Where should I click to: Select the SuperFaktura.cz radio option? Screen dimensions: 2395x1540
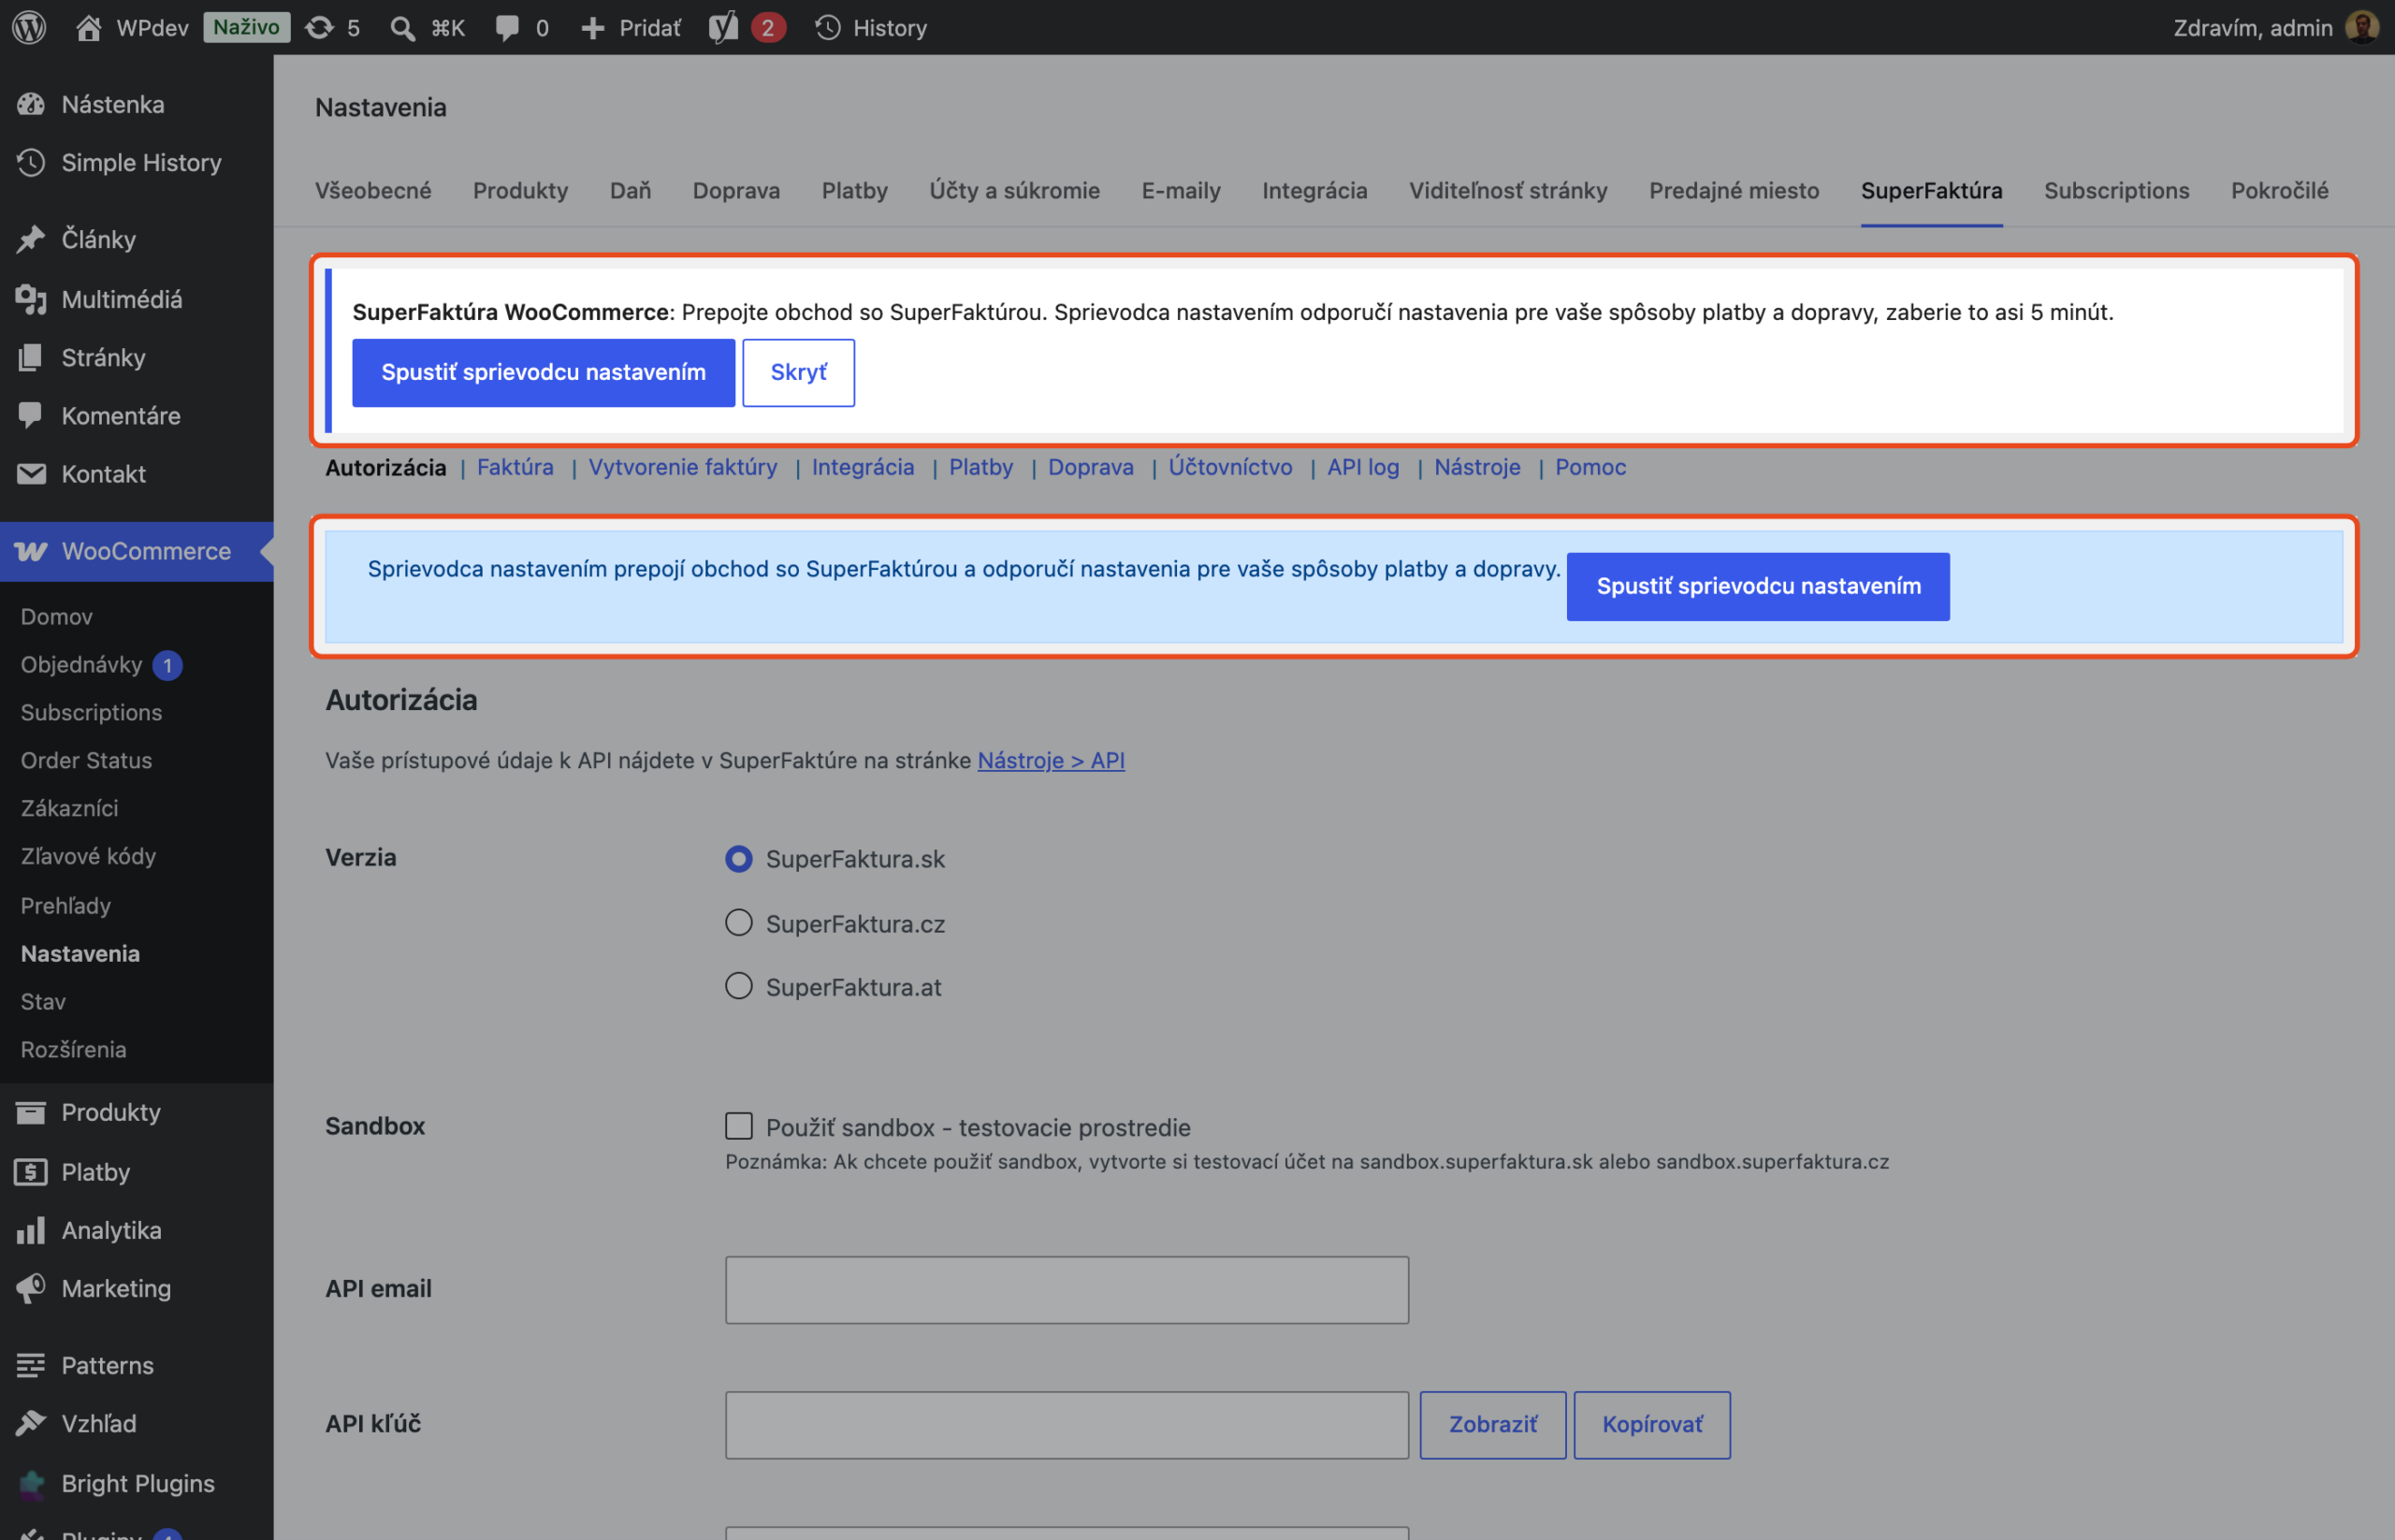(739, 923)
